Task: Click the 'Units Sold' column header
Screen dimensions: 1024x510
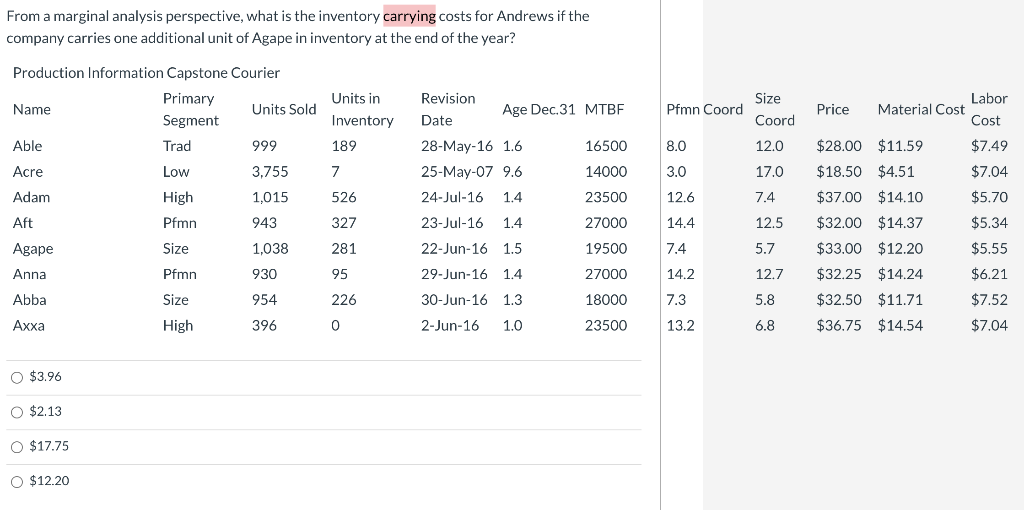Action: pos(284,110)
